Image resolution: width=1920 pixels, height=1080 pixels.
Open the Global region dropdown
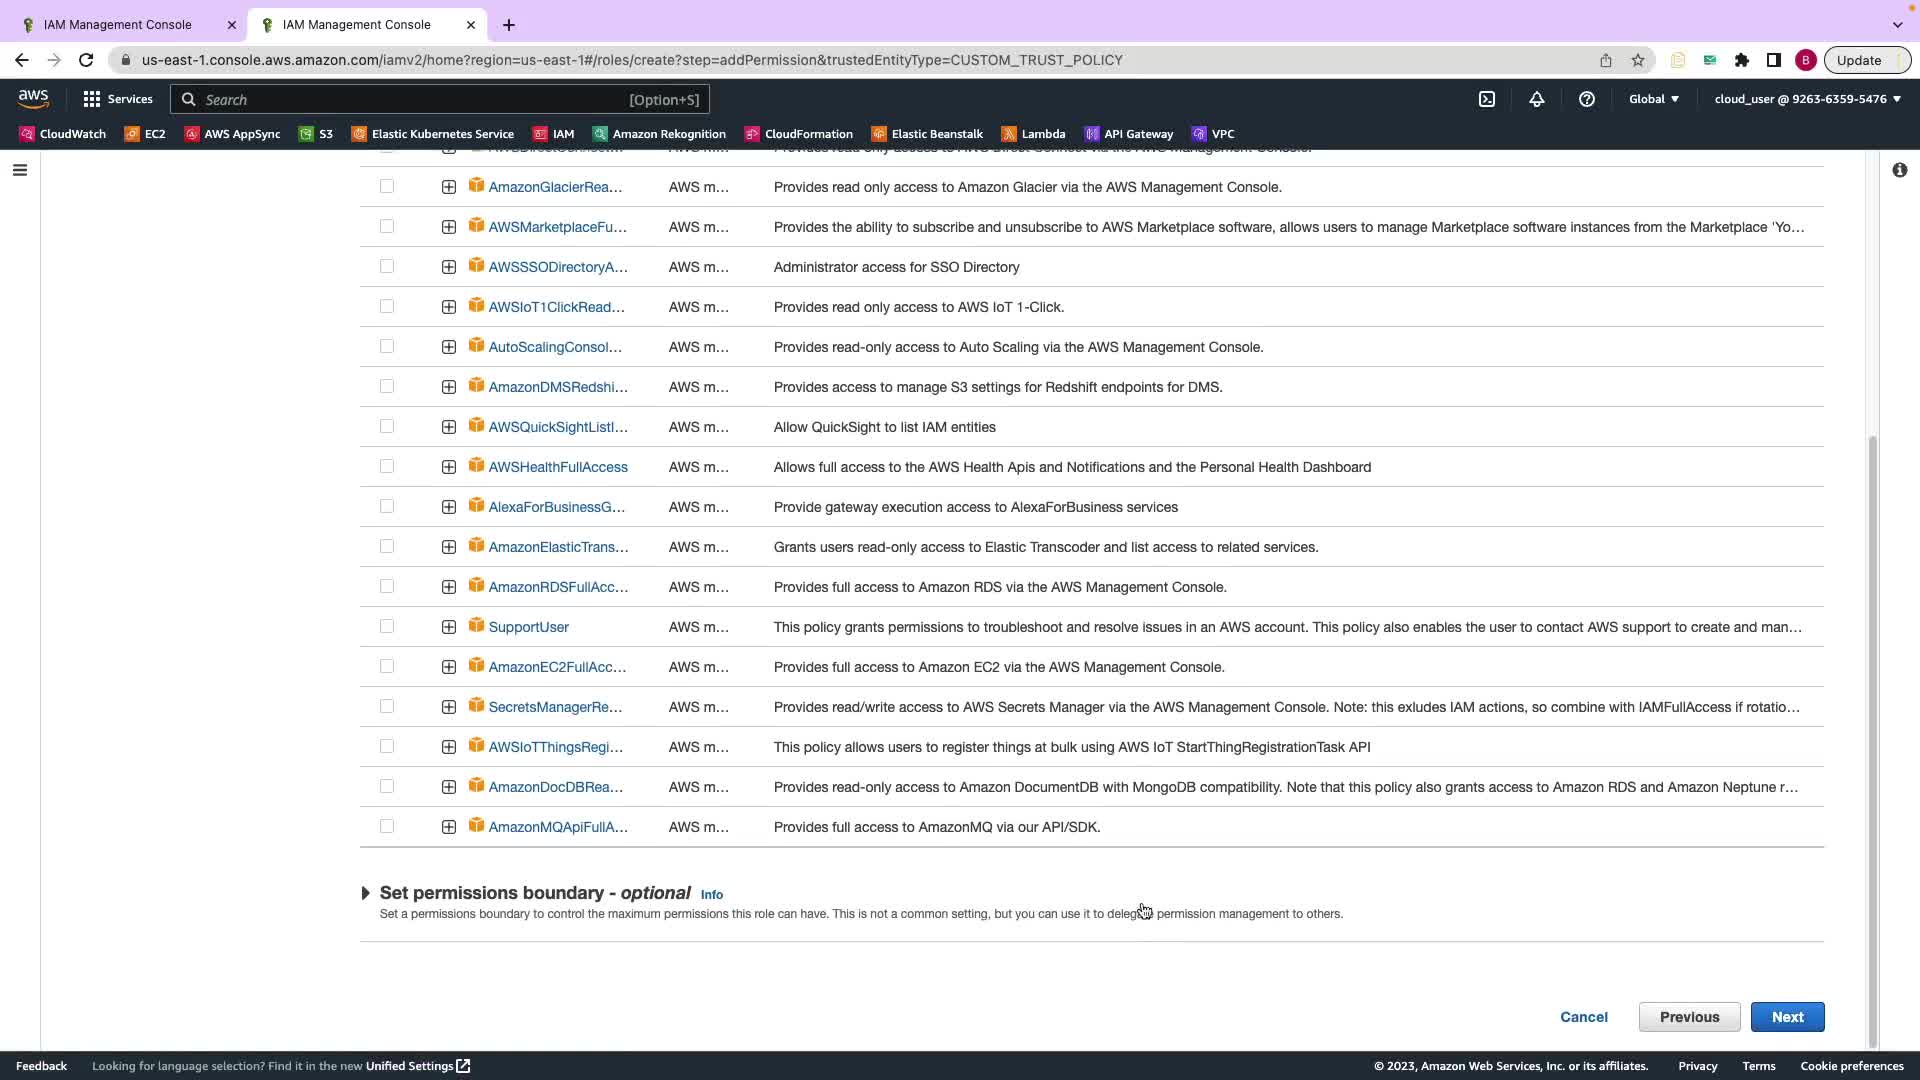[1654, 99]
